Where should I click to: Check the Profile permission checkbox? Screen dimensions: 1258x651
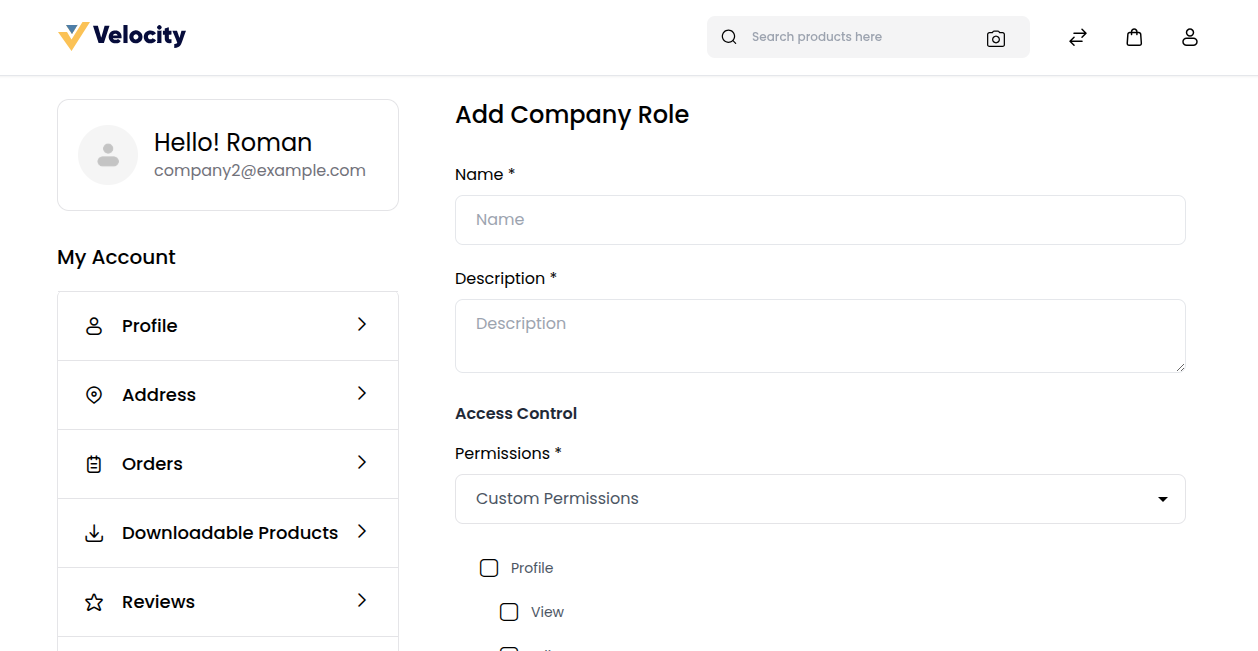pos(489,568)
